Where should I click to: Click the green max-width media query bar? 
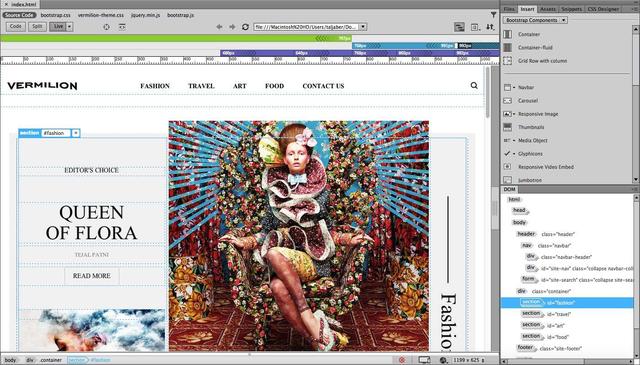[176, 38]
